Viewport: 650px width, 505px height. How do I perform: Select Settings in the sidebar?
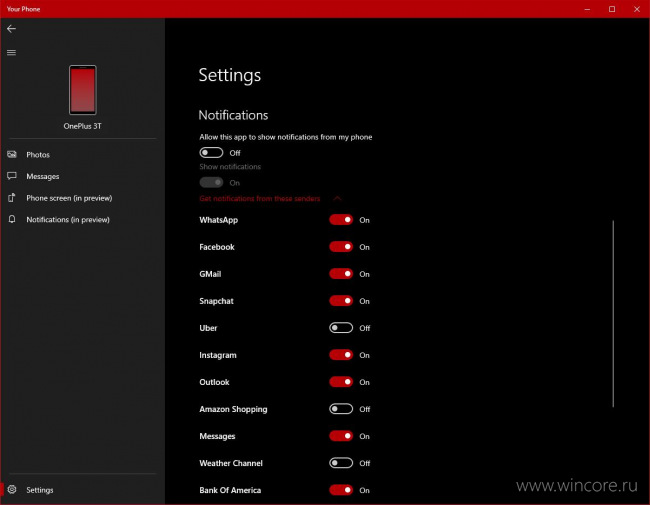click(x=82, y=490)
